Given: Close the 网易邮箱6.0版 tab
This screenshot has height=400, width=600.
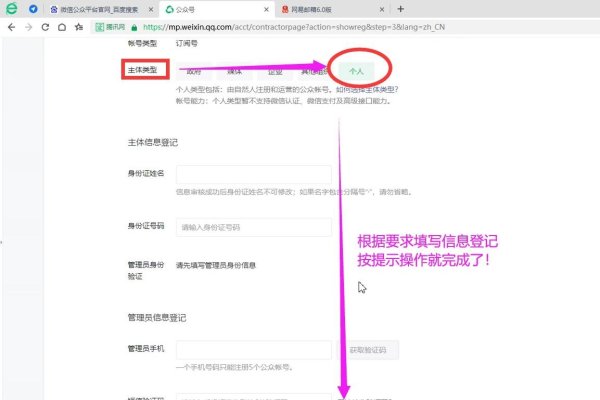Looking at the screenshot, I should tap(382, 10).
